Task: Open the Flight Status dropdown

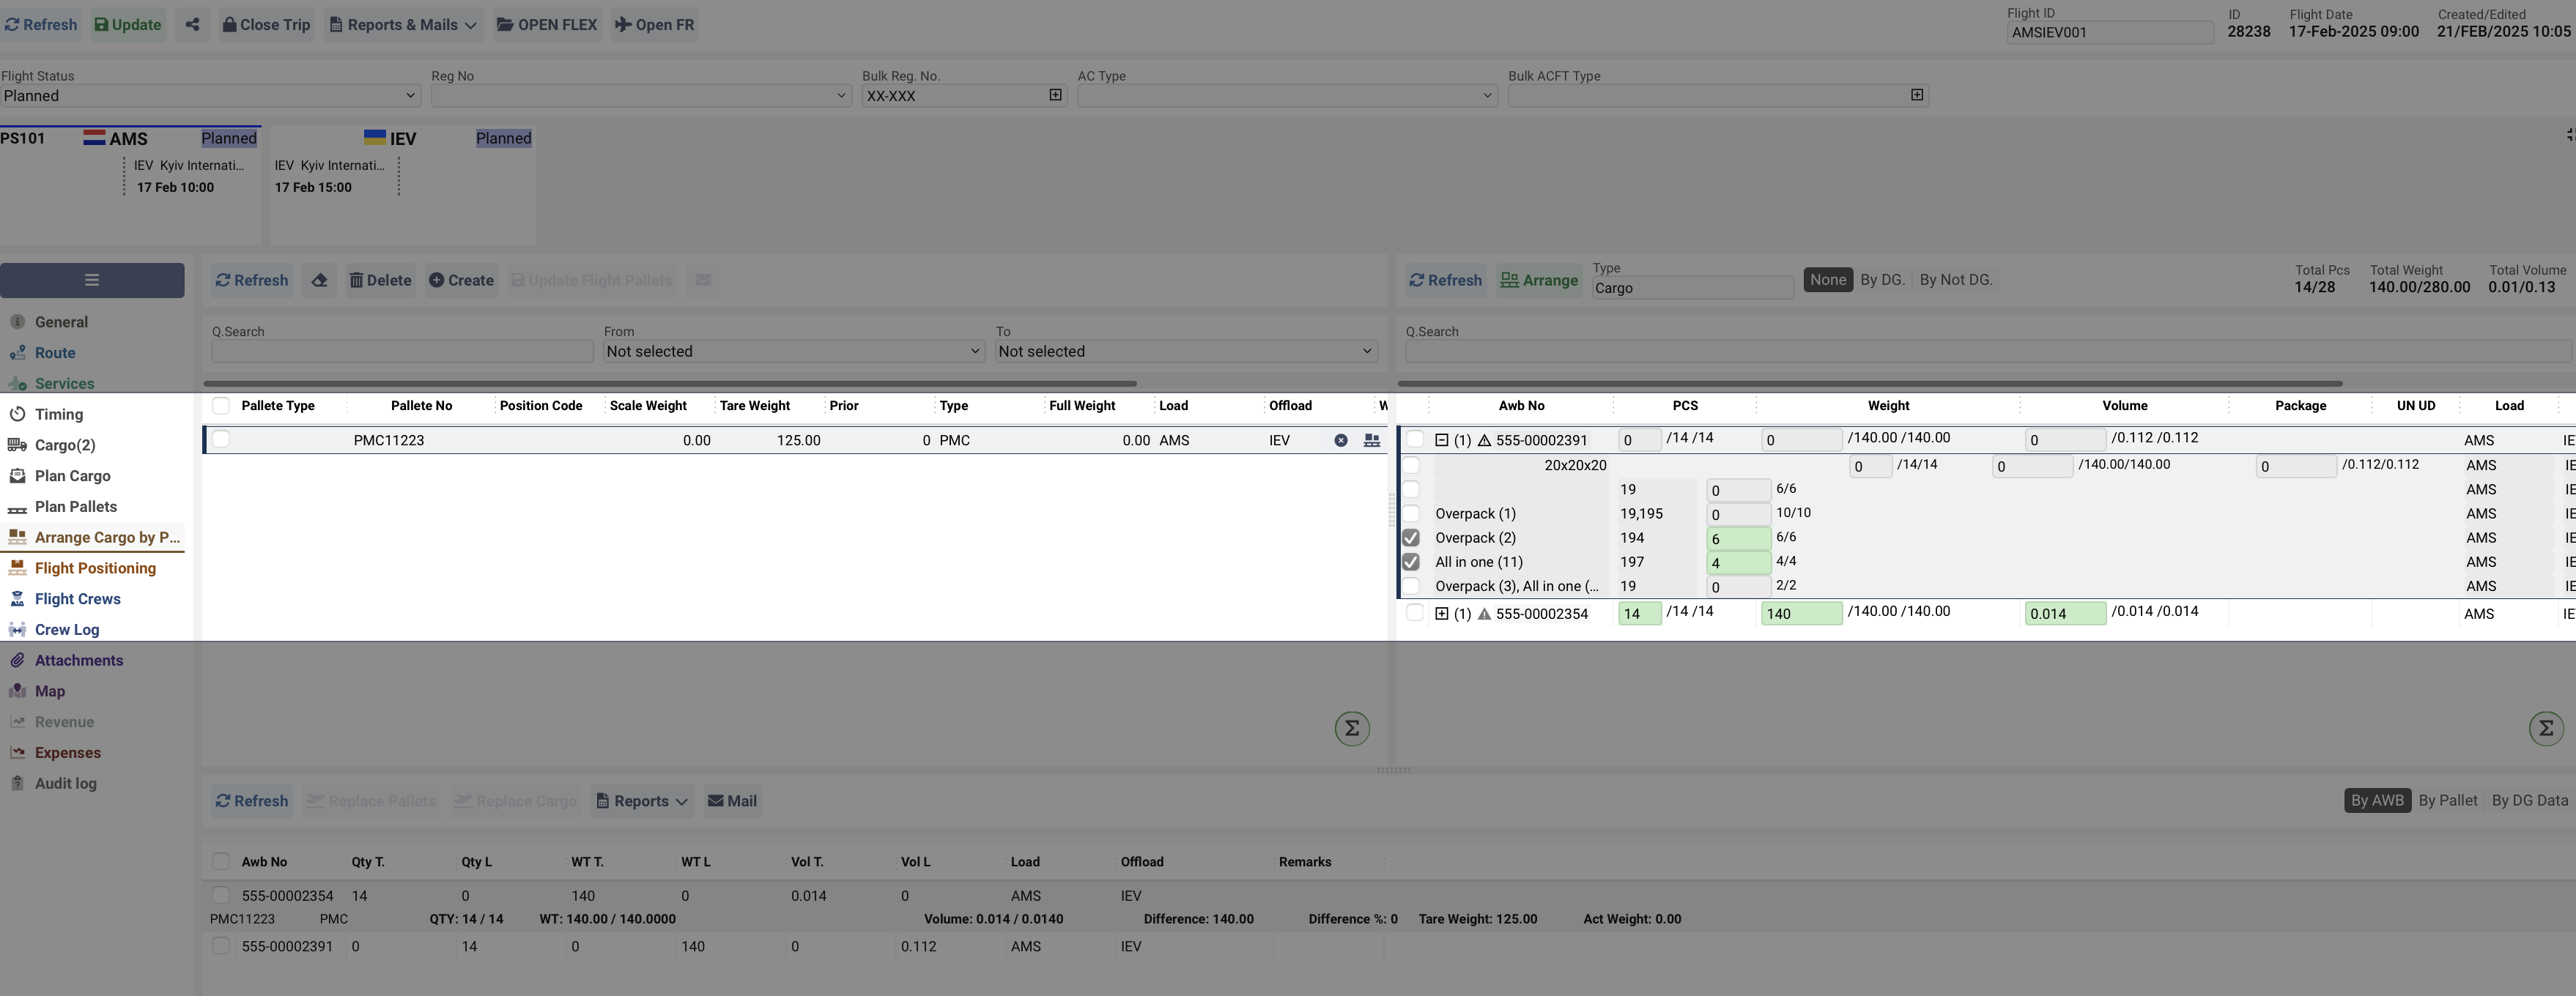Action: (x=210, y=96)
